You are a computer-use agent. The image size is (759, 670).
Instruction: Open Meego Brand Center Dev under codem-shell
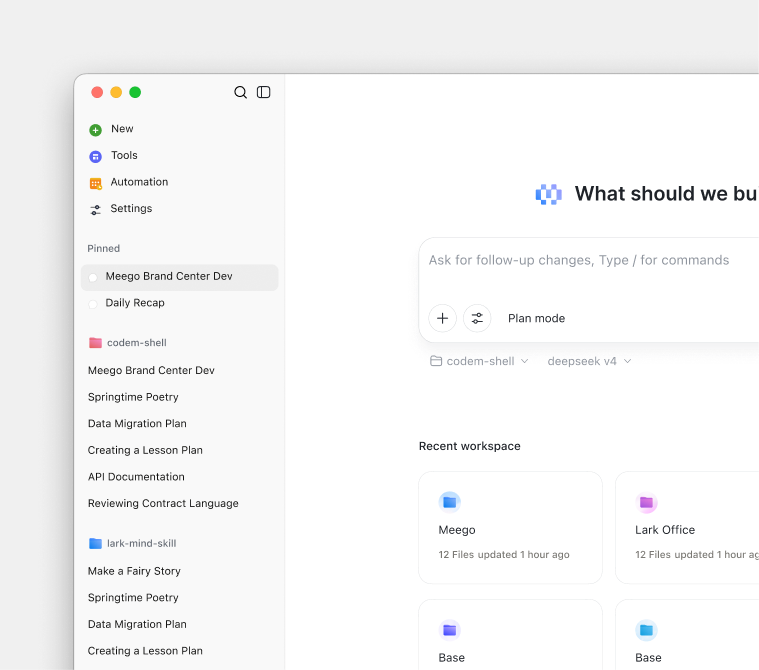151,370
